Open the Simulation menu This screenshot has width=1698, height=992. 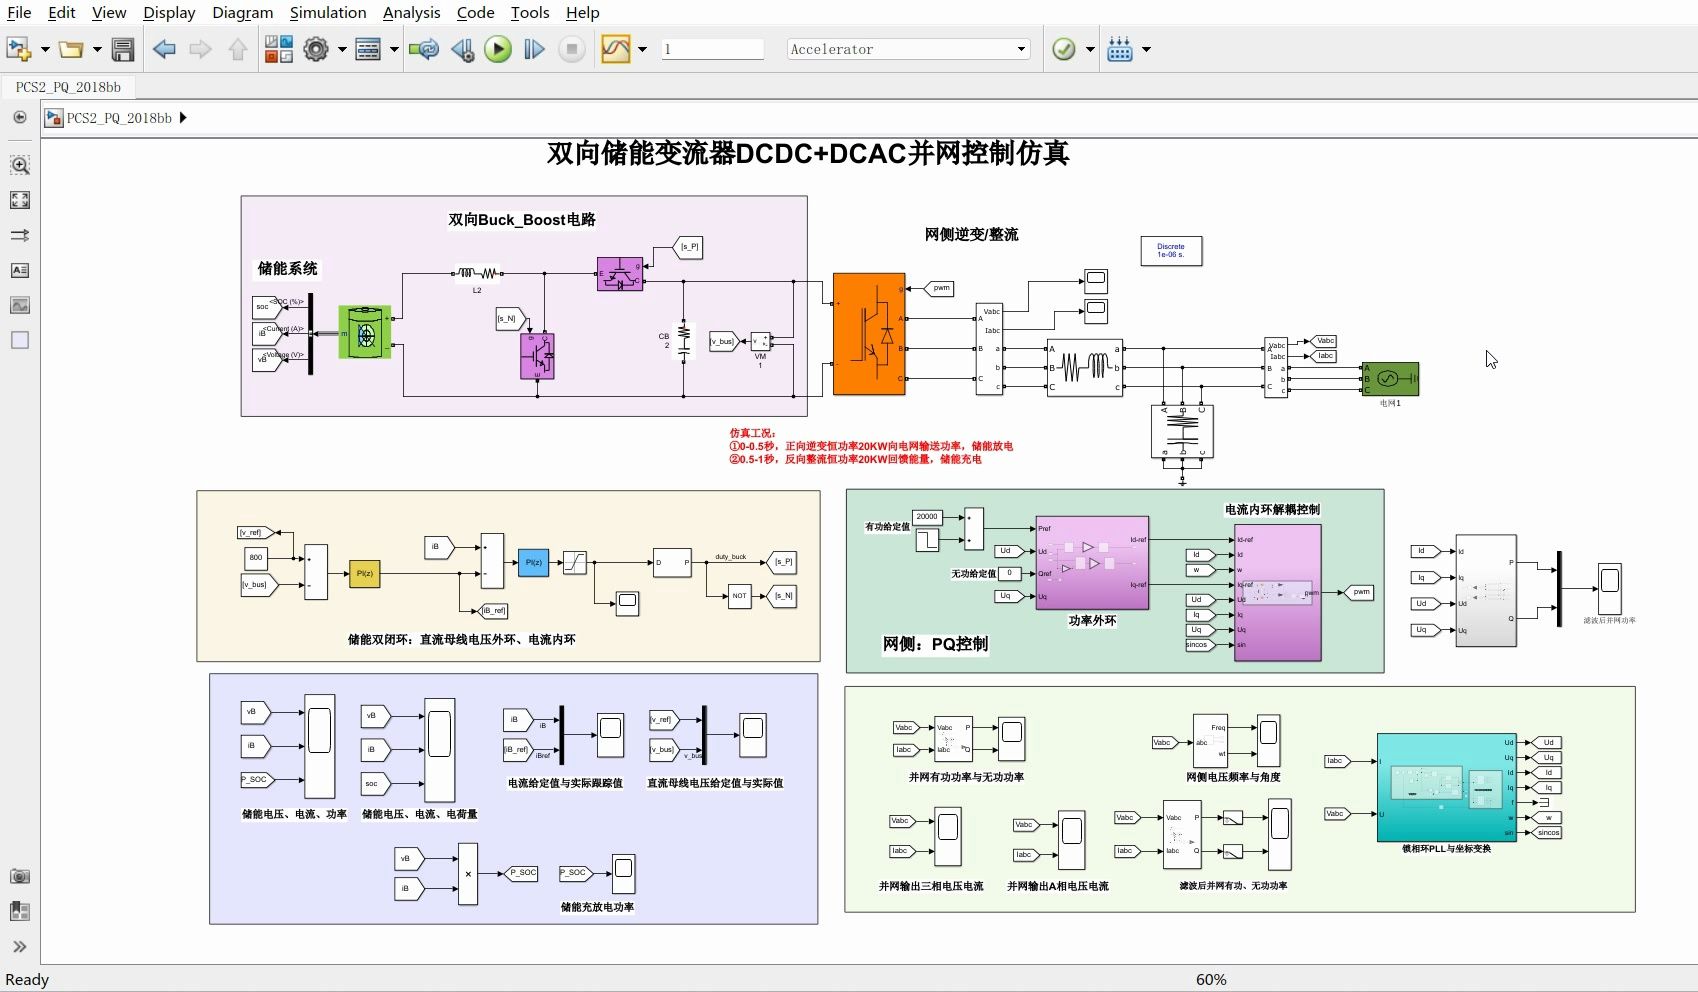click(327, 12)
